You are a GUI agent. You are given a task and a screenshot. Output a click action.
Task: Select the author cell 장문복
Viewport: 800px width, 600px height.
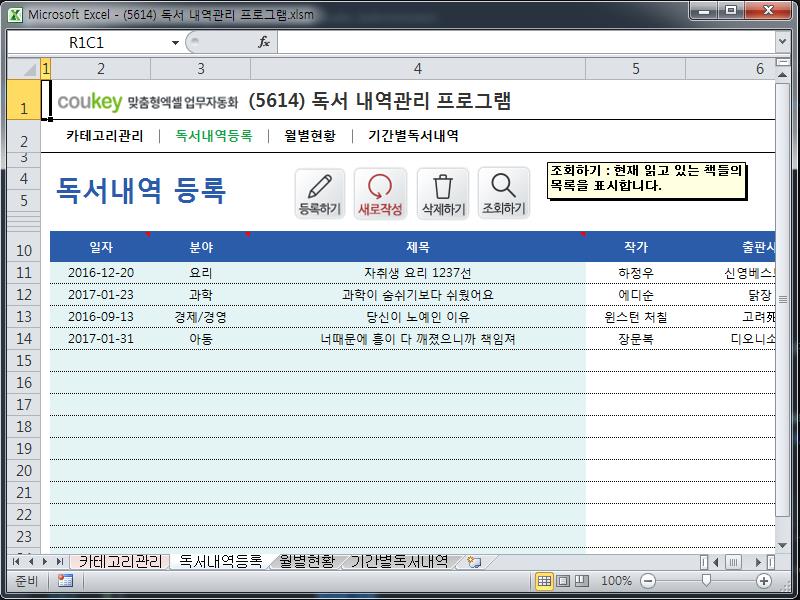(x=636, y=339)
